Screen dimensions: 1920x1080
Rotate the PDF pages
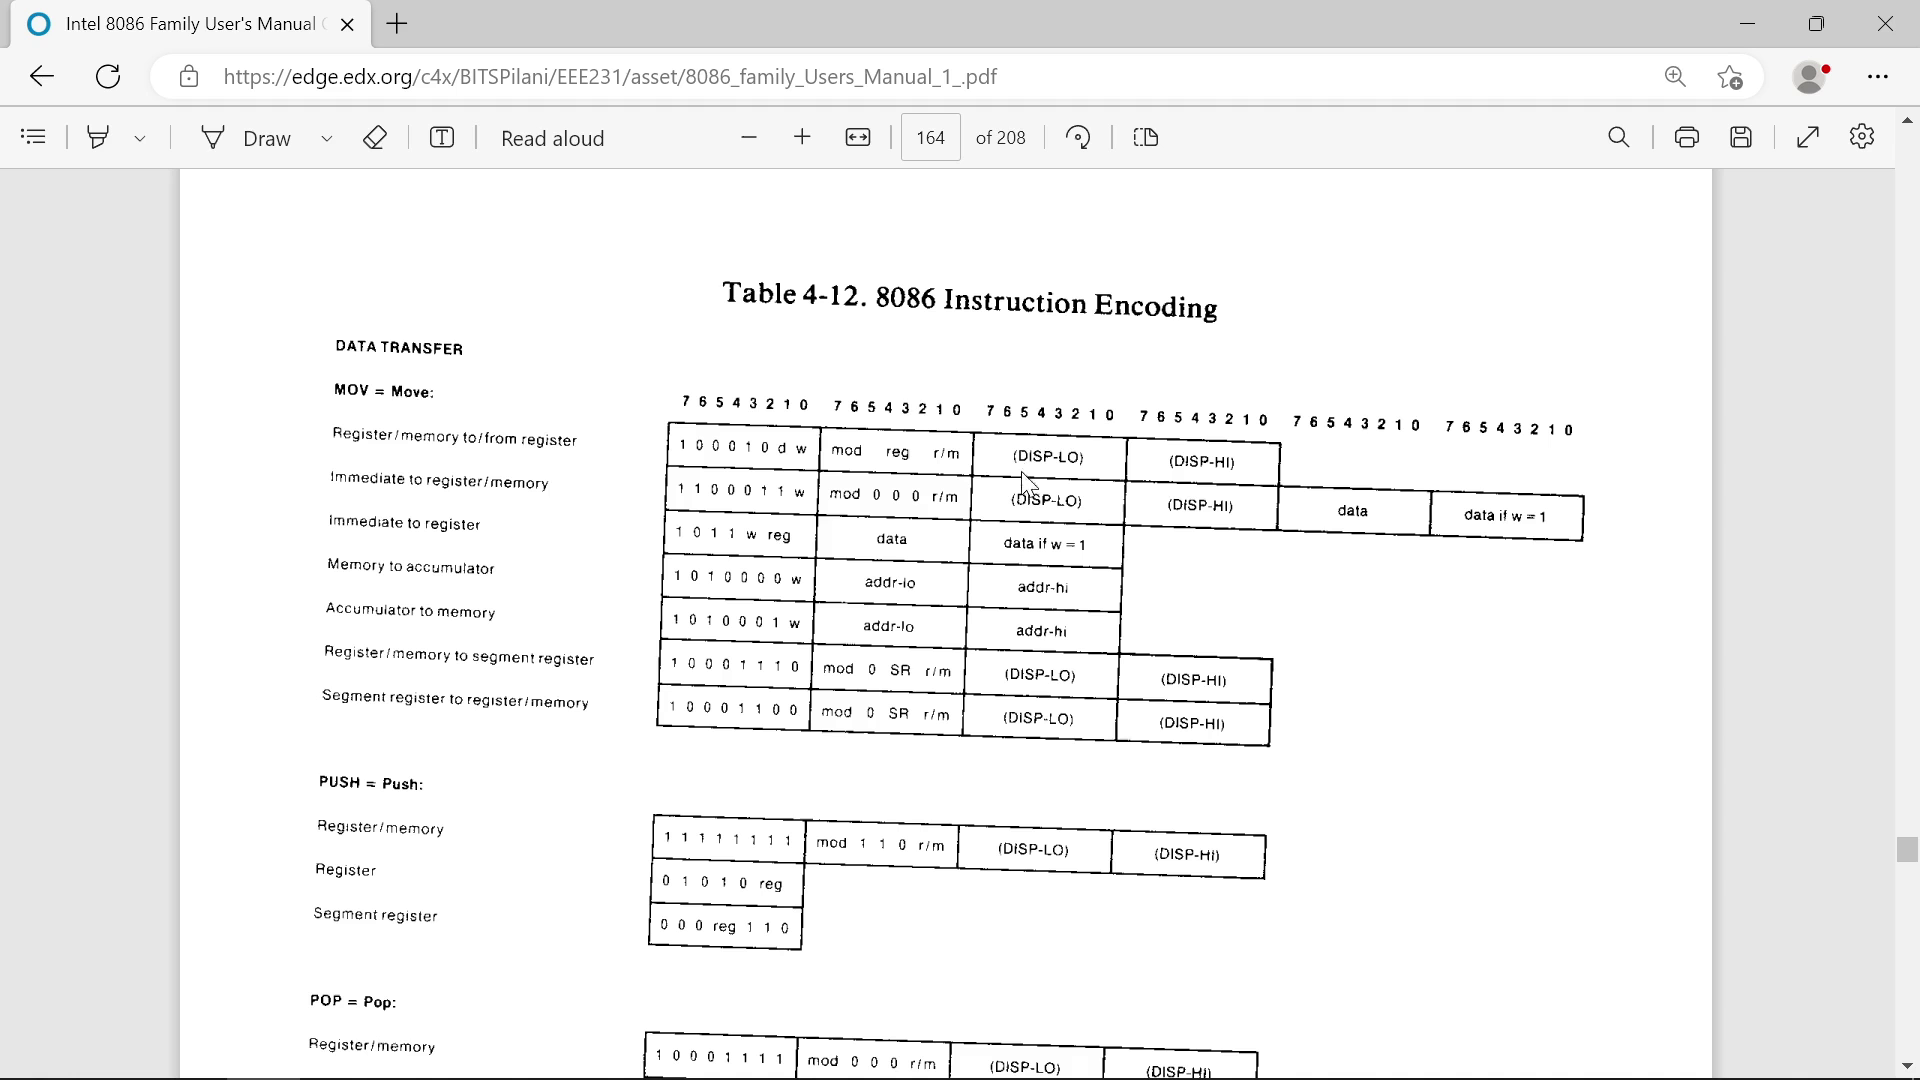coord(1078,137)
